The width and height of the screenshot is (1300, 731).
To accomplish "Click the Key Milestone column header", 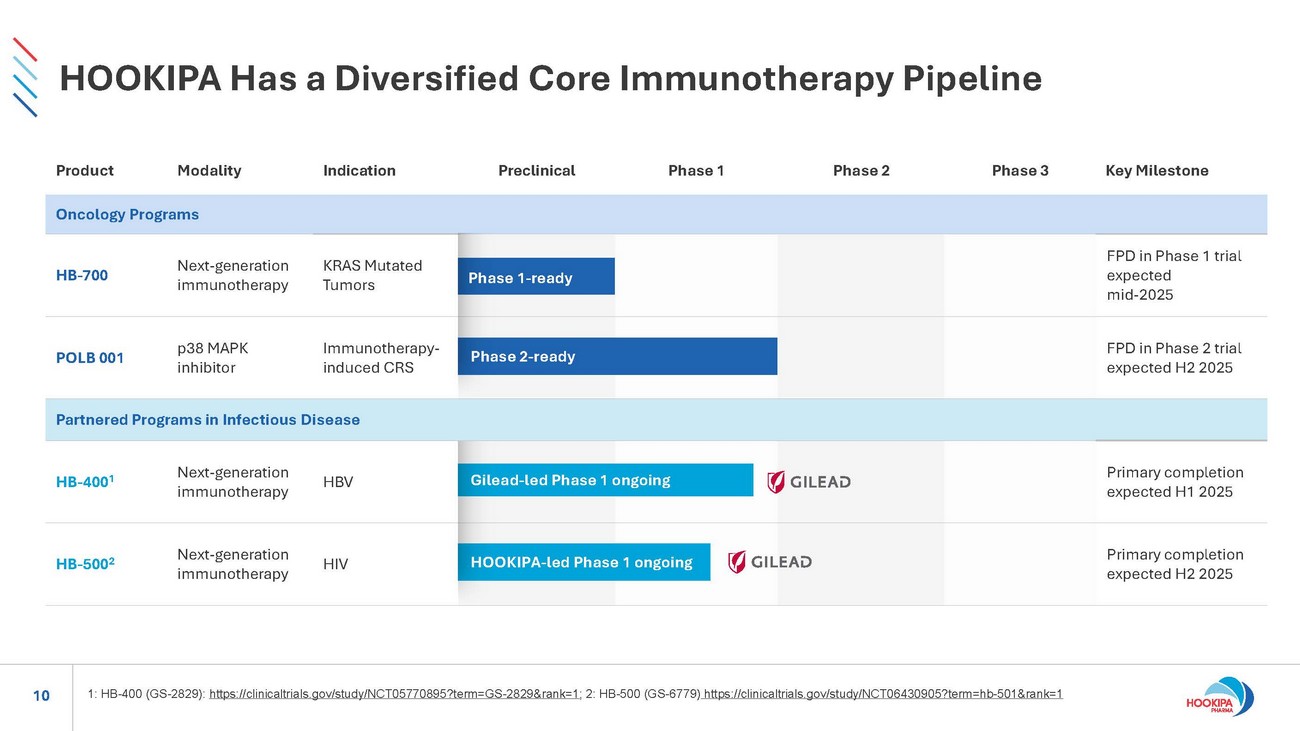I will pos(1157,170).
